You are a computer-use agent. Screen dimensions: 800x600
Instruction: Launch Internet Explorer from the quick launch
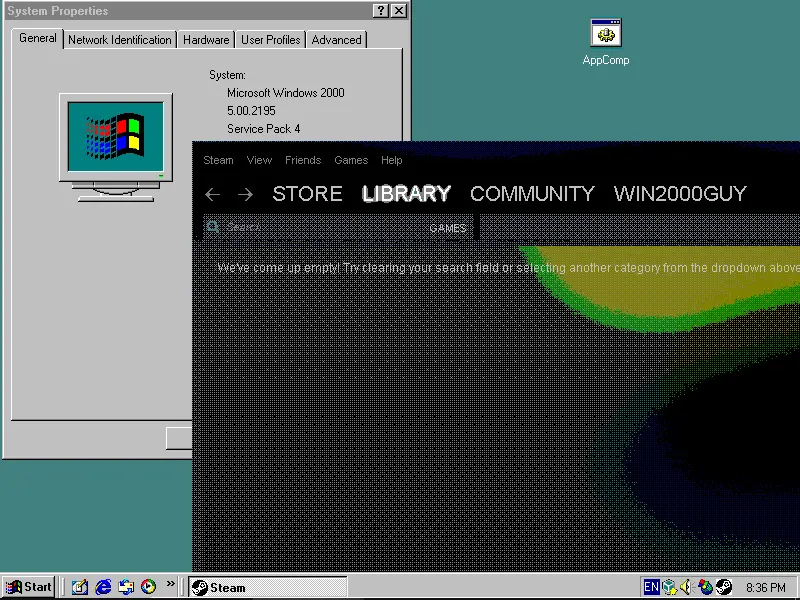tap(103, 587)
